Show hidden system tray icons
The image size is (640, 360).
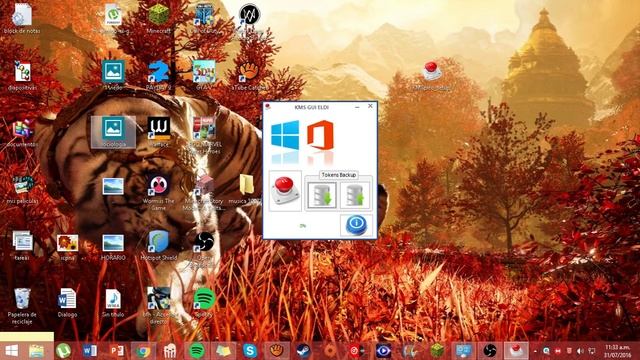click(535, 351)
